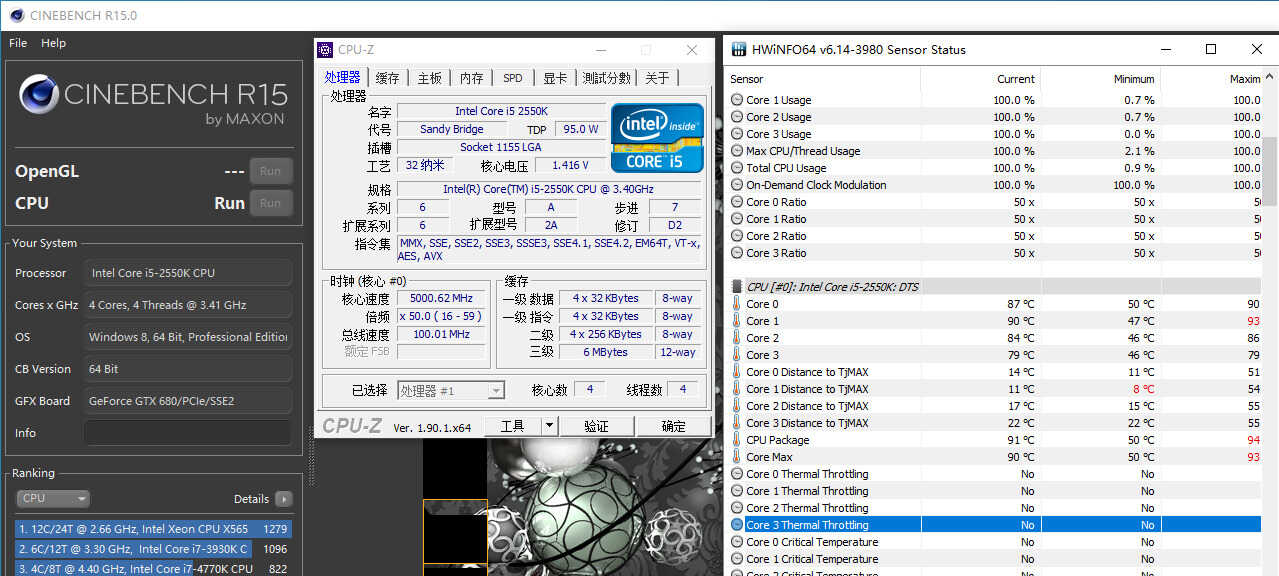
Task: Click the 工具 button in CPU-Z
Action: pos(512,426)
